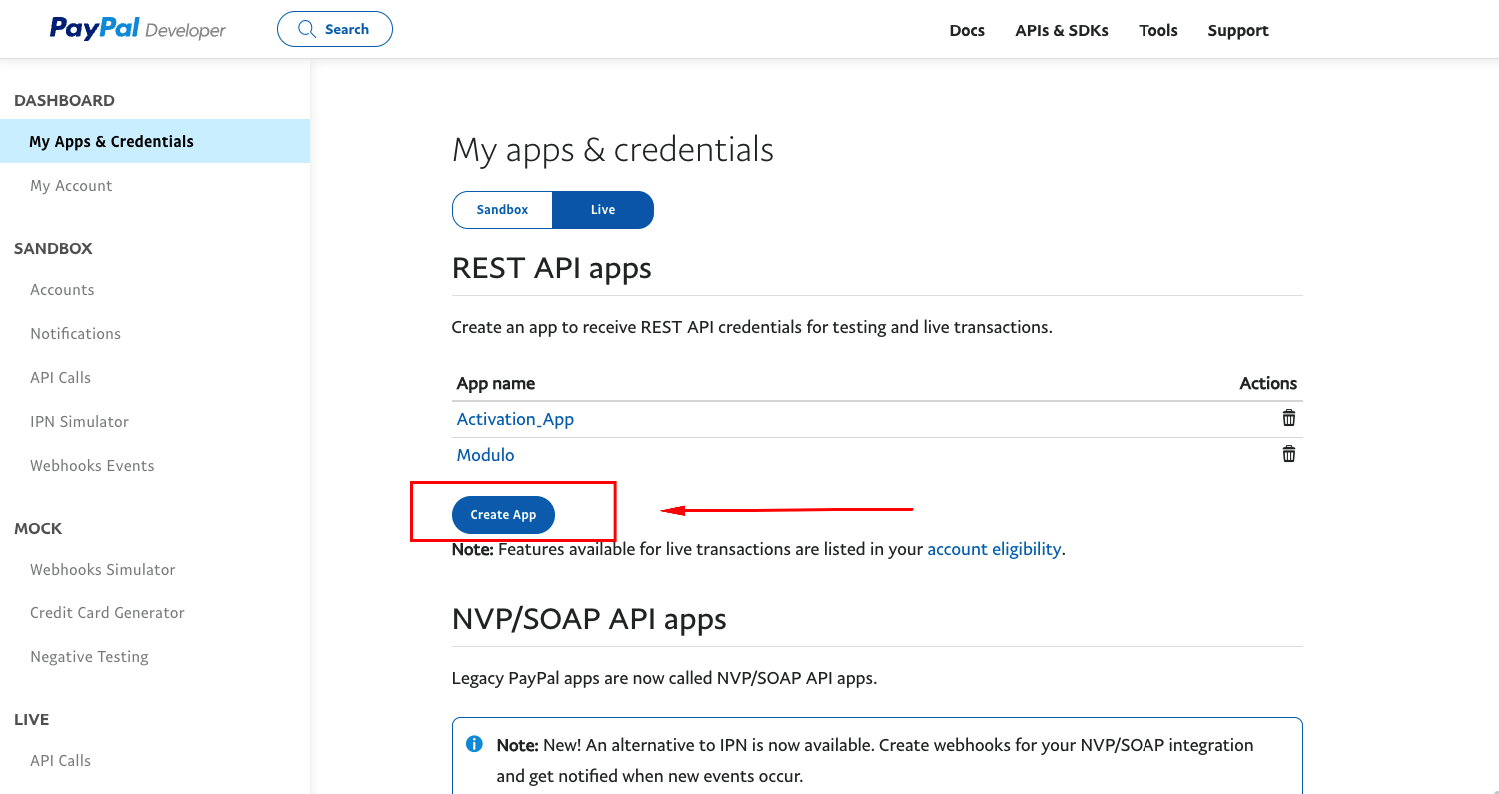Open IPN Simulator
Viewport: 1499px width, 794px height.
[79, 421]
